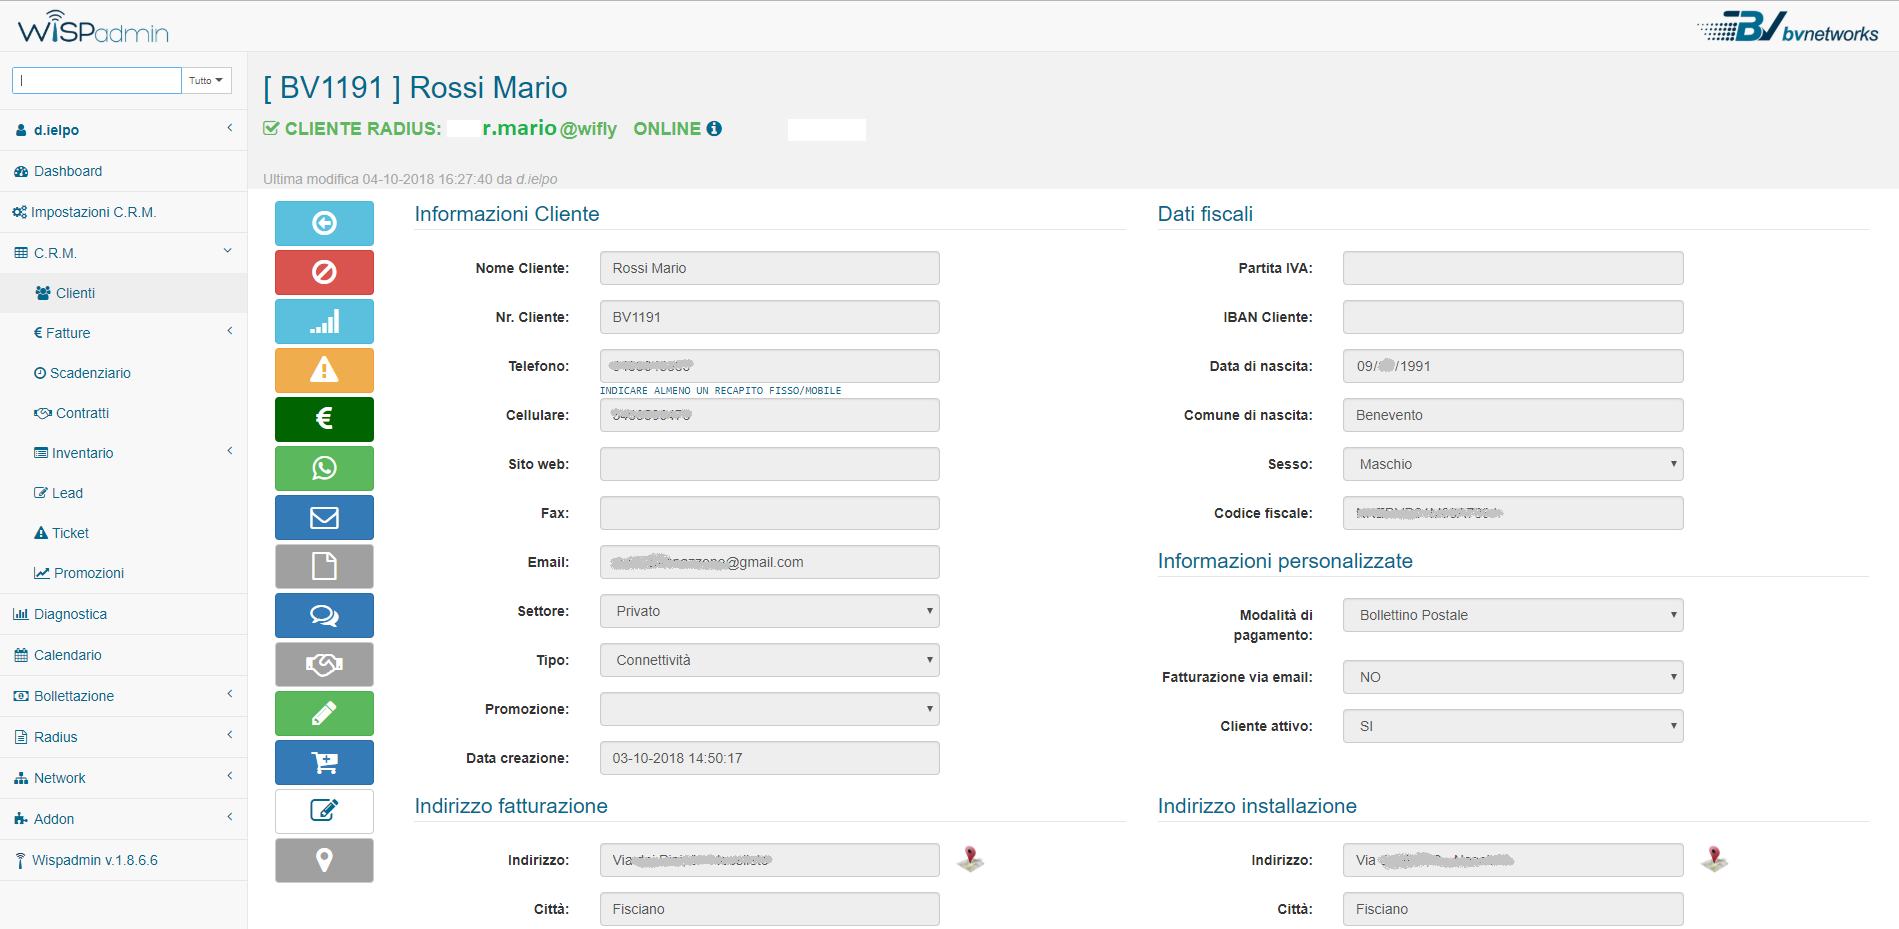The height and width of the screenshot is (929, 1899).
Task: Open the Promozione dropdown
Action: point(769,709)
